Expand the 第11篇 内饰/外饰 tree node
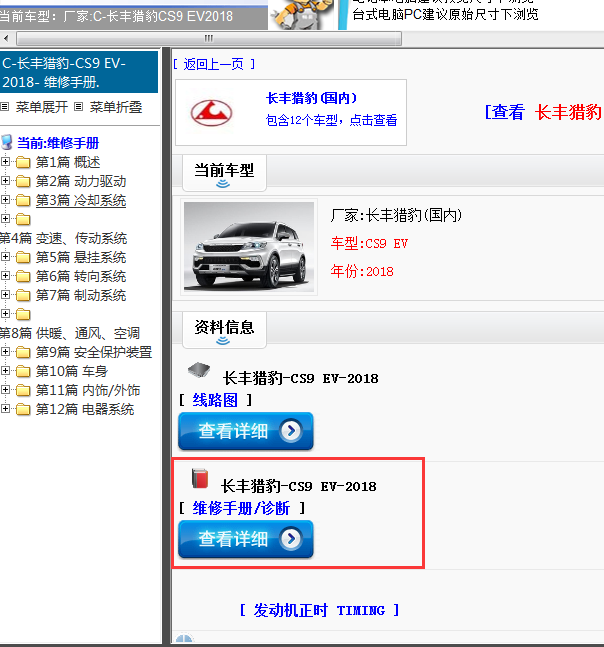Viewport: 604px width, 647px height. [x=5, y=390]
